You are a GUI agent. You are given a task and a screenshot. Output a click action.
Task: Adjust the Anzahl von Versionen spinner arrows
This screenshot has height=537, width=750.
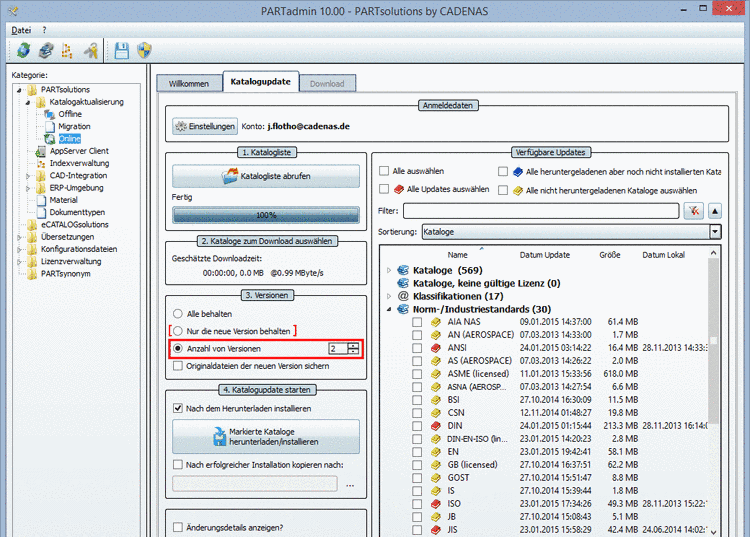[x=353, y=349]
